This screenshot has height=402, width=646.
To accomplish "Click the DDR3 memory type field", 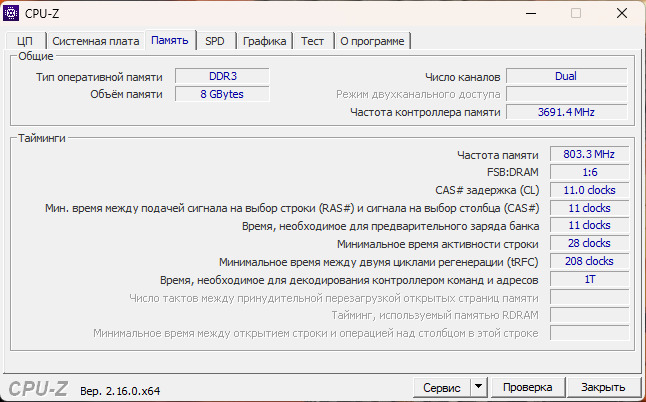I will point(221,76).
